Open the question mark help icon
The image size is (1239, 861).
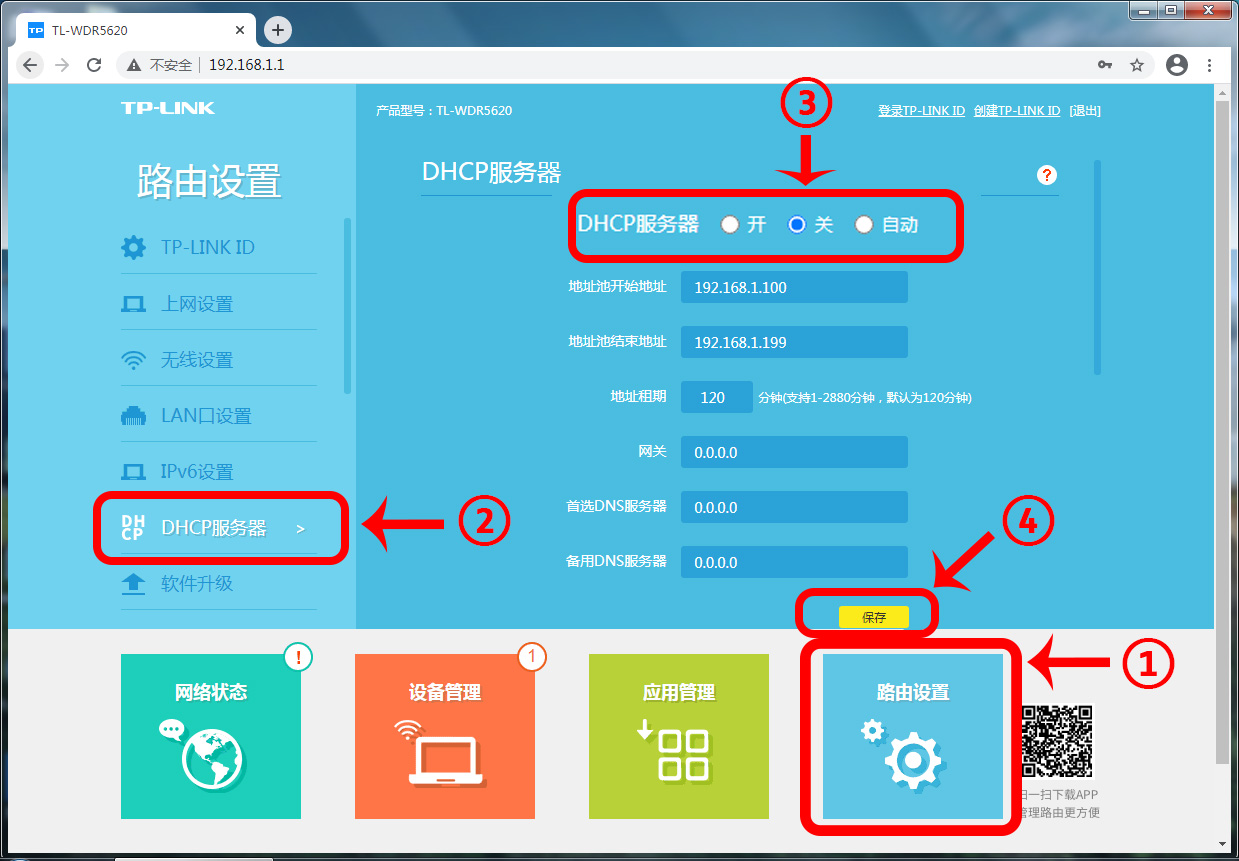[x=1047, y=176]
